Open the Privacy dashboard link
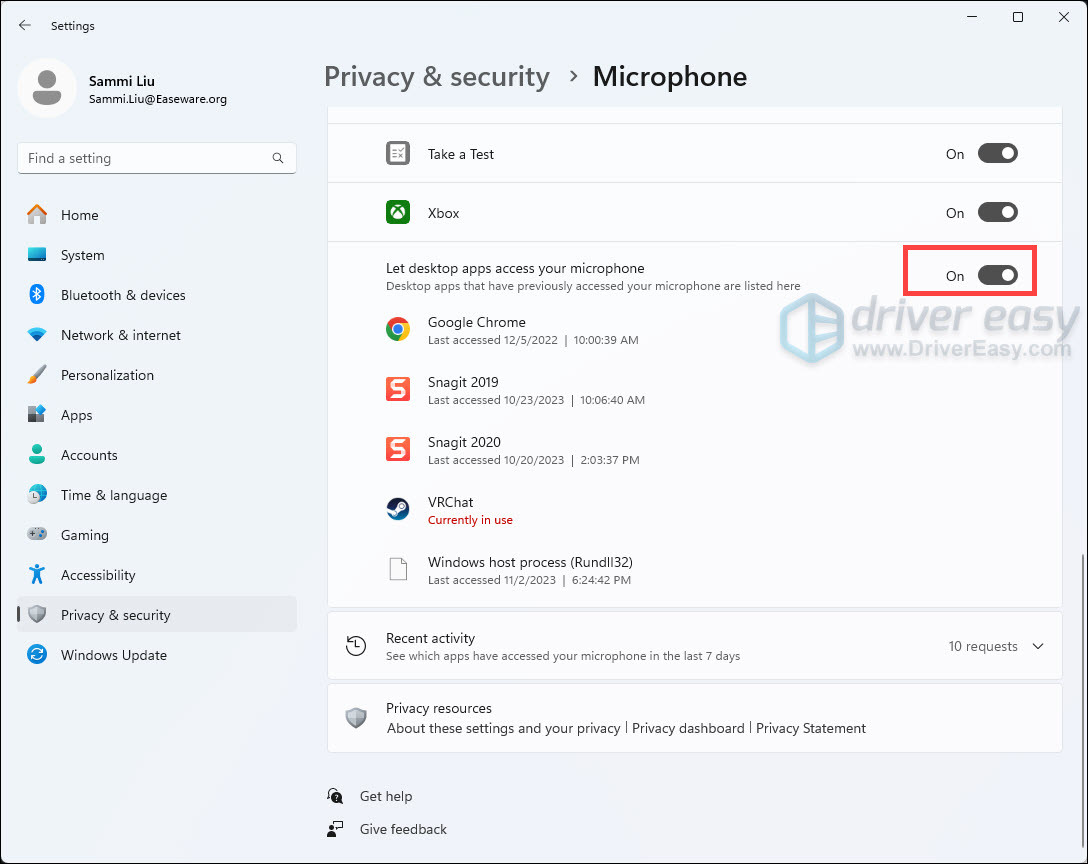 pyautogui.click(x=688, y=728)
